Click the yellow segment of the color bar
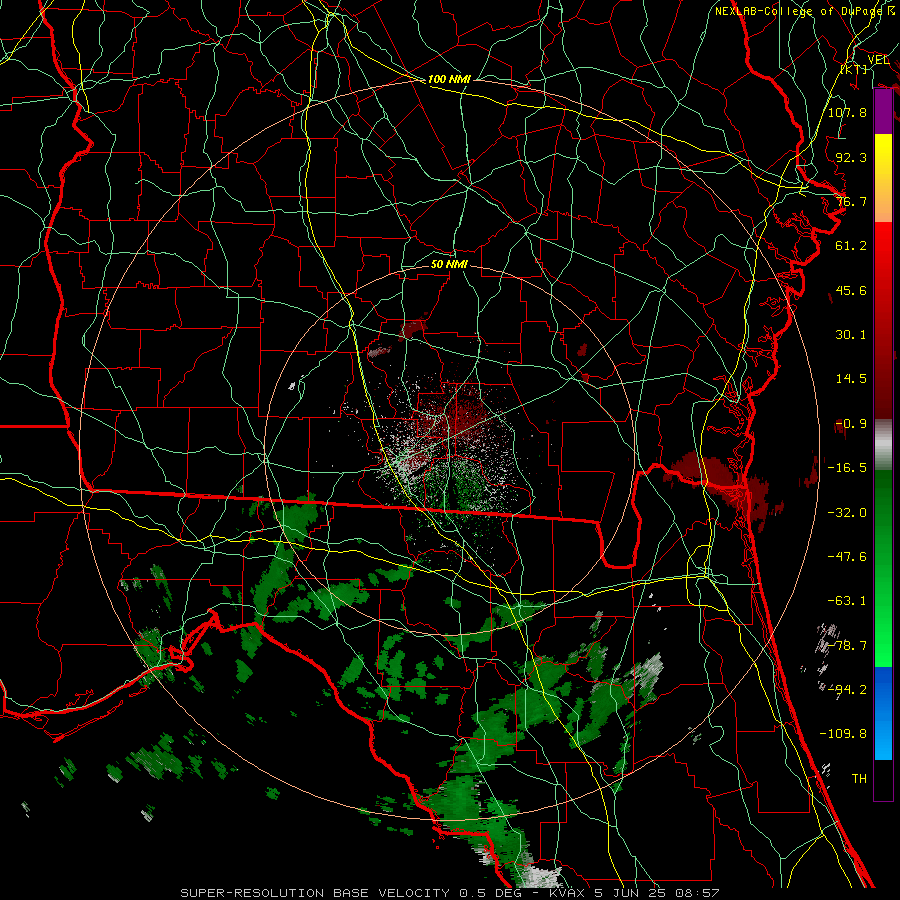This screenshot has width=900, height=900. pyautogui.click(x=883, y=178)
